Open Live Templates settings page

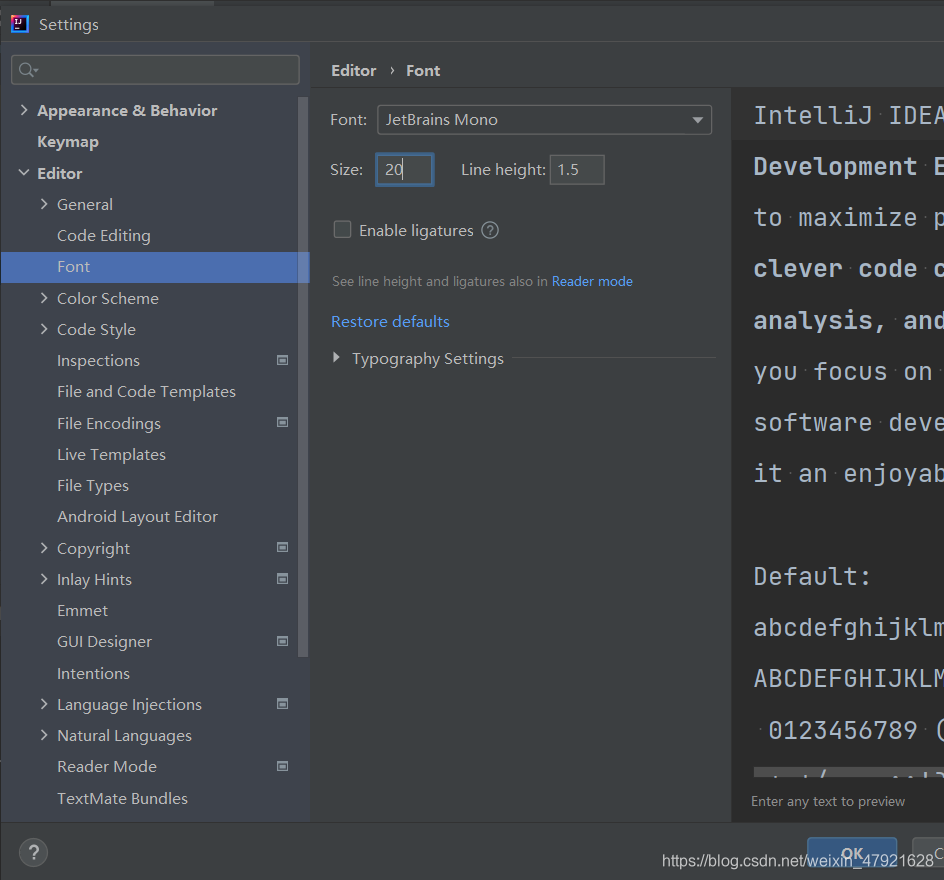tap(111, 454)
